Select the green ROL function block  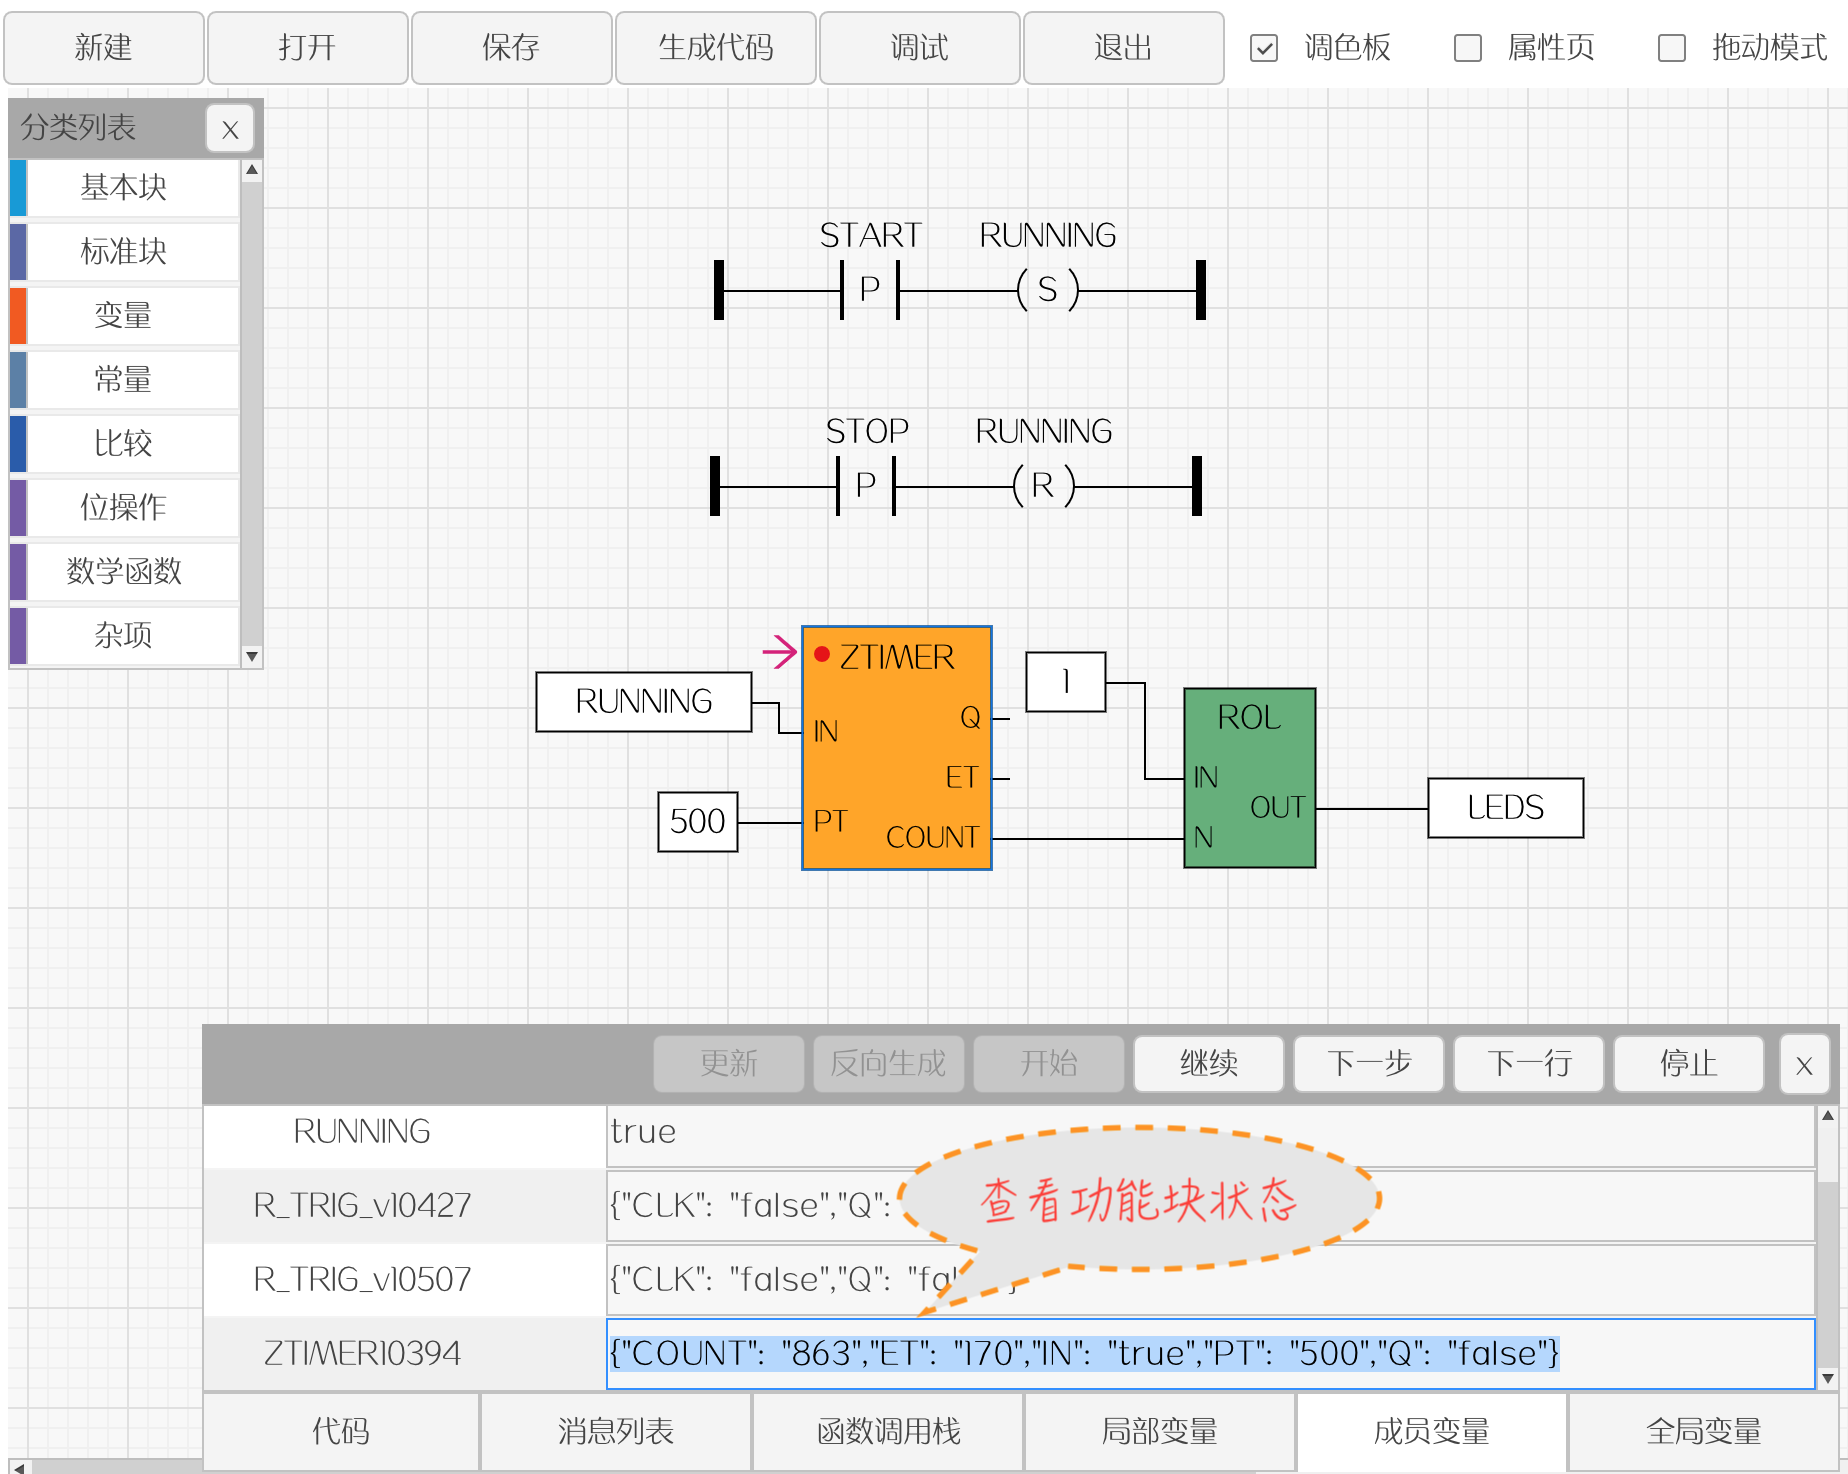pyautogui.click(x=1250, y=778)
